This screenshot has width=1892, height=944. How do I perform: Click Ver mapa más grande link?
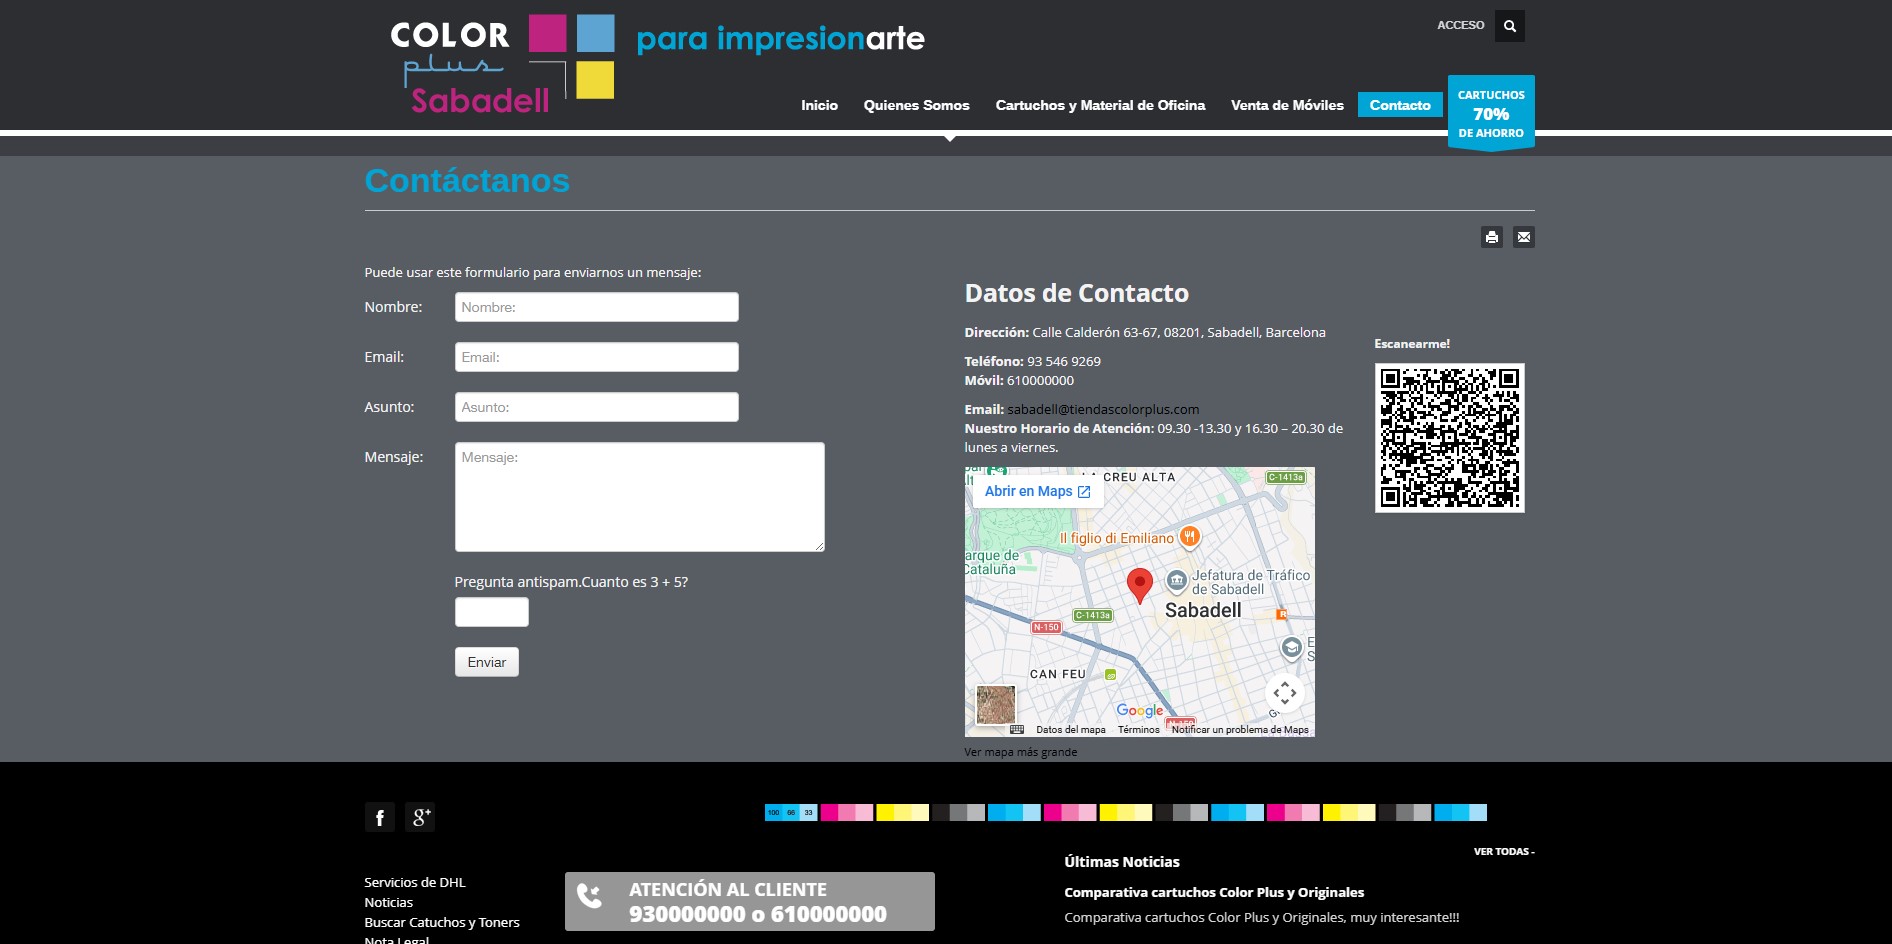[1020, 752]
